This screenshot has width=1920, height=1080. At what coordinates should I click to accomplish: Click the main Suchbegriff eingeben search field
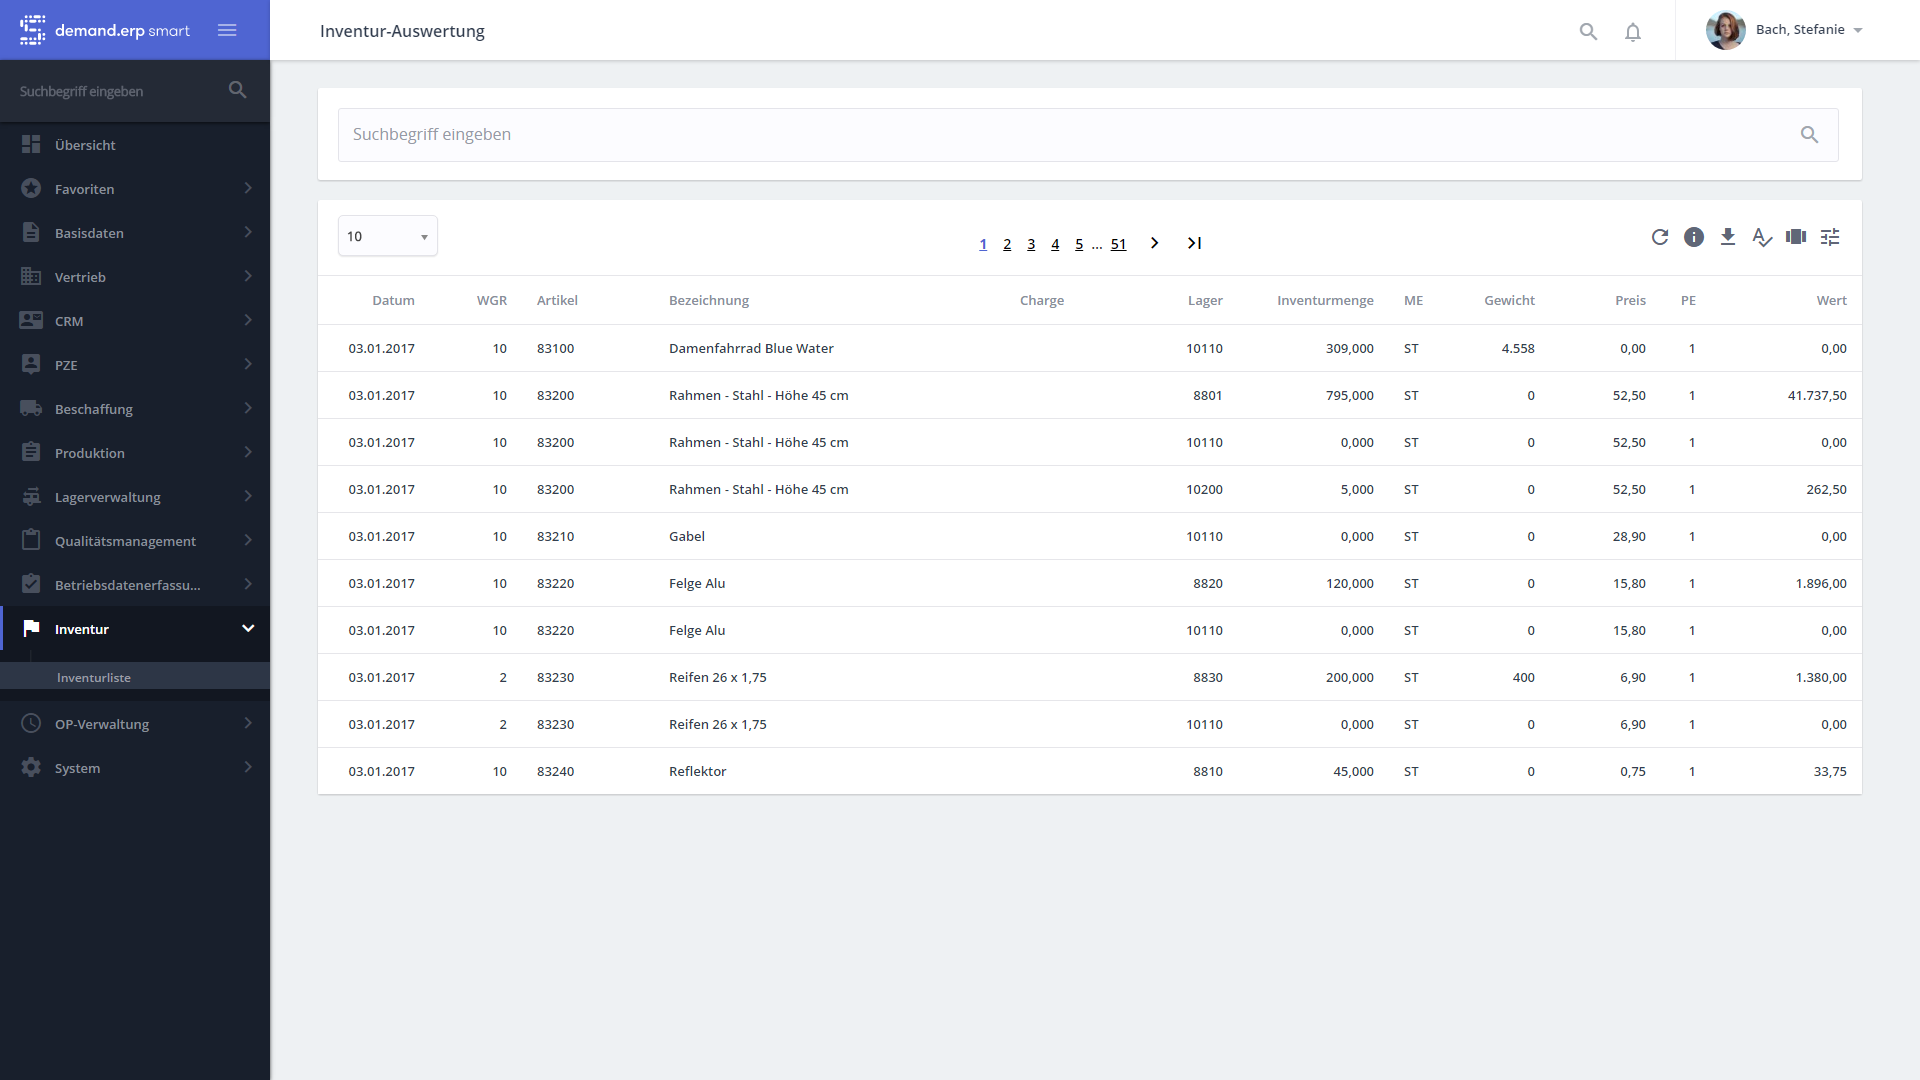1070,135
